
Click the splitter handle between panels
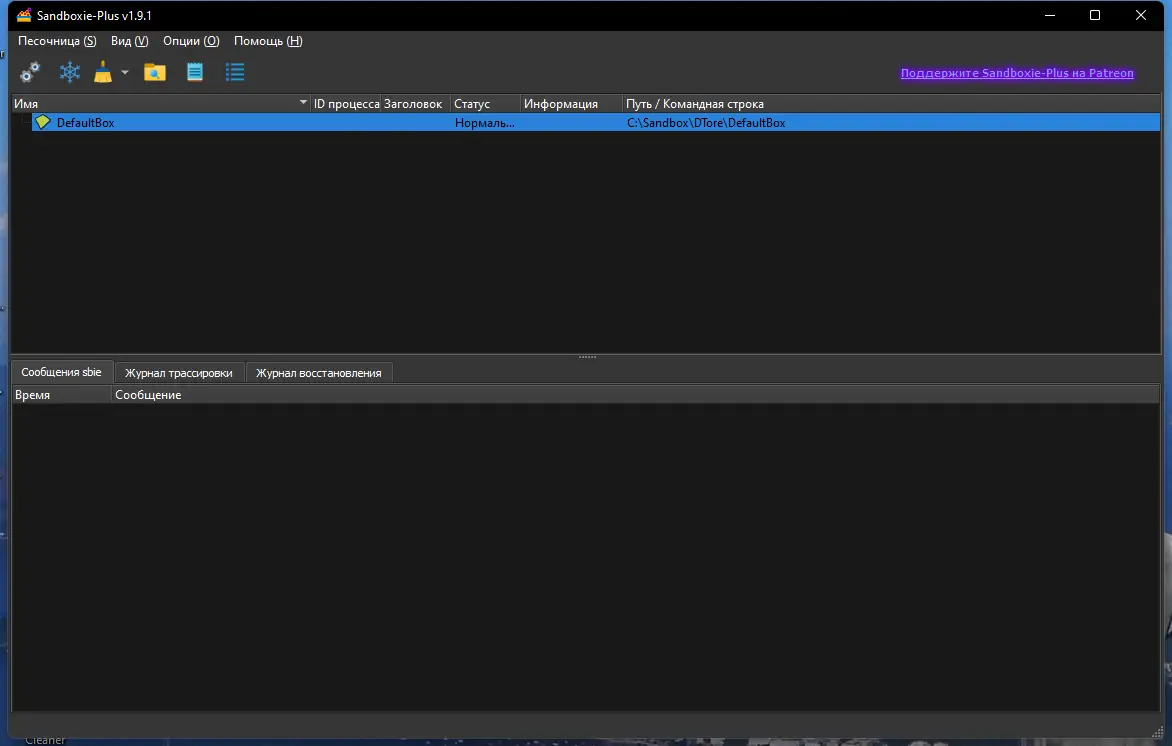[x=587, y=357]
